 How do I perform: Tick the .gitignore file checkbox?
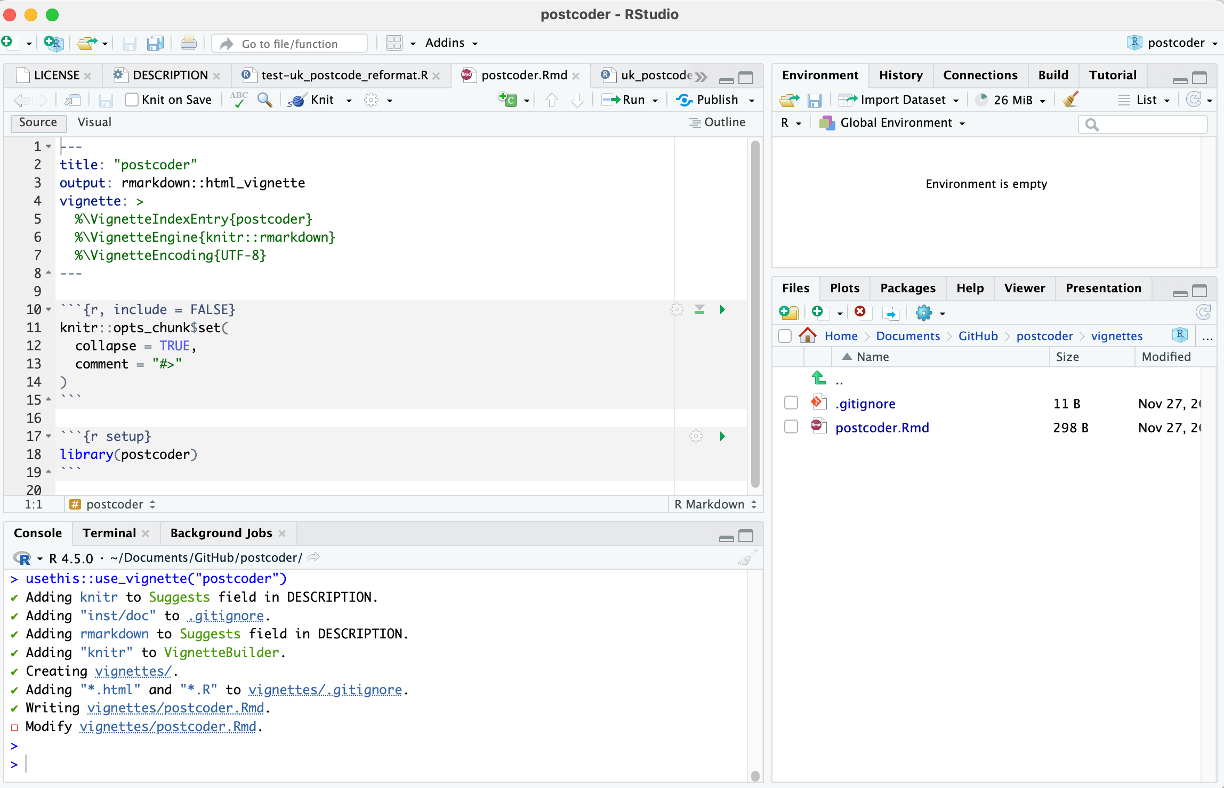[x=791, y=403]
